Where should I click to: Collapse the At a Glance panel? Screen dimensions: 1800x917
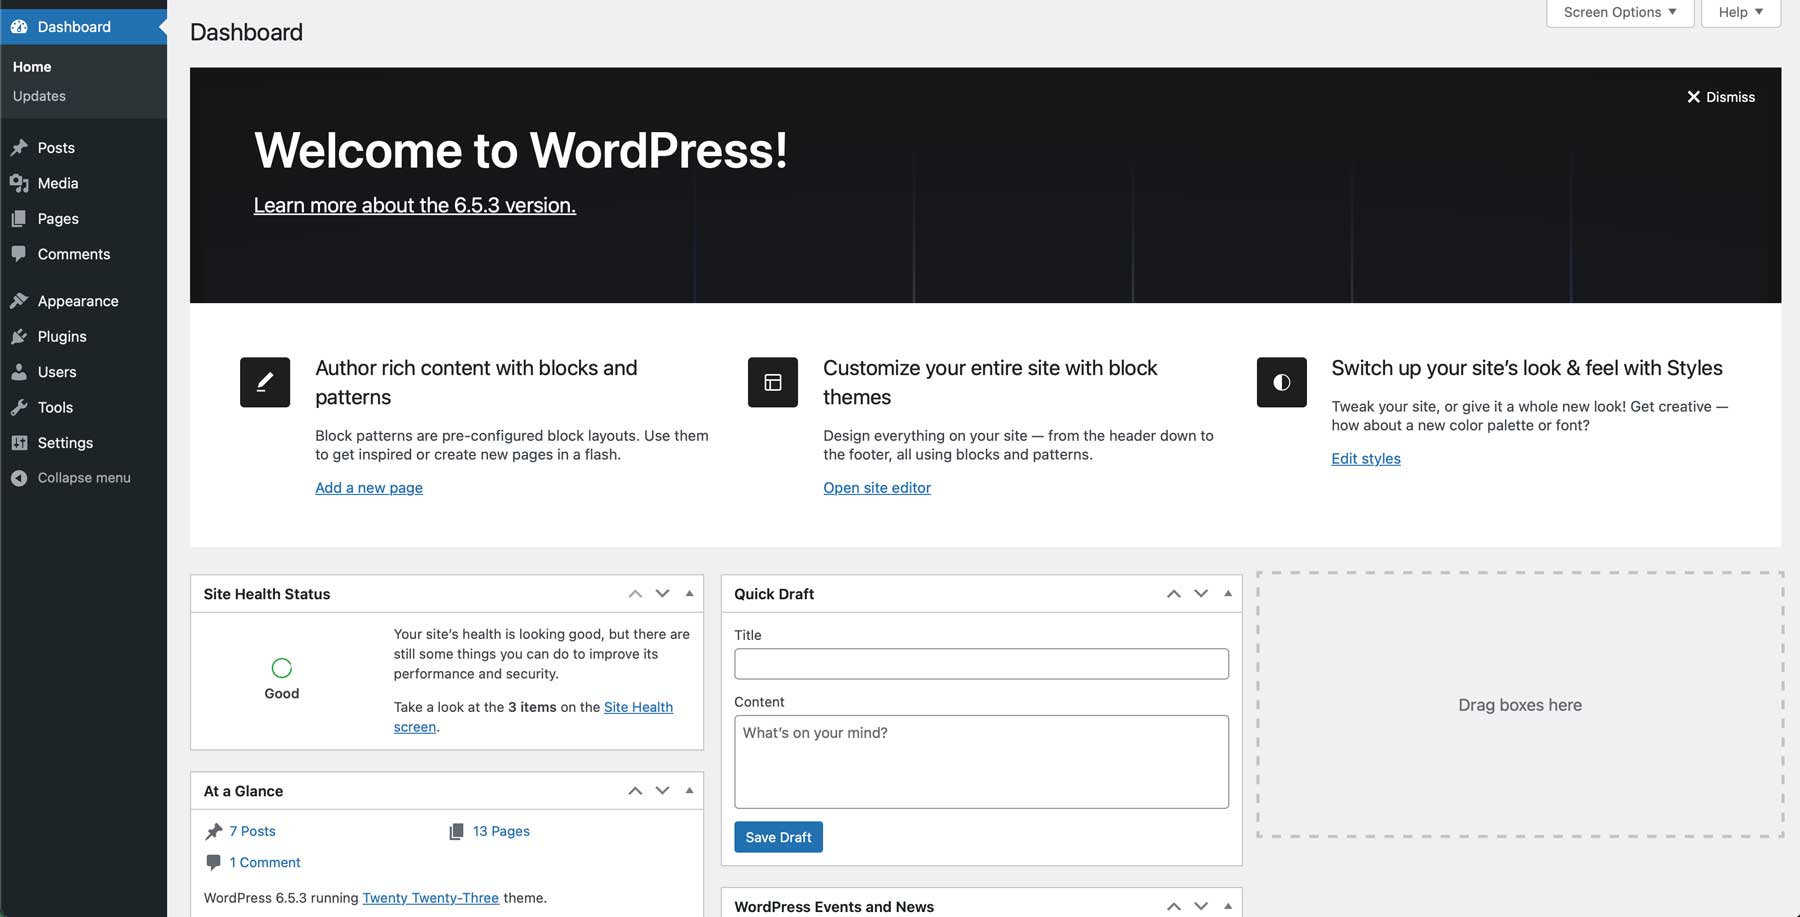[688, 790]
